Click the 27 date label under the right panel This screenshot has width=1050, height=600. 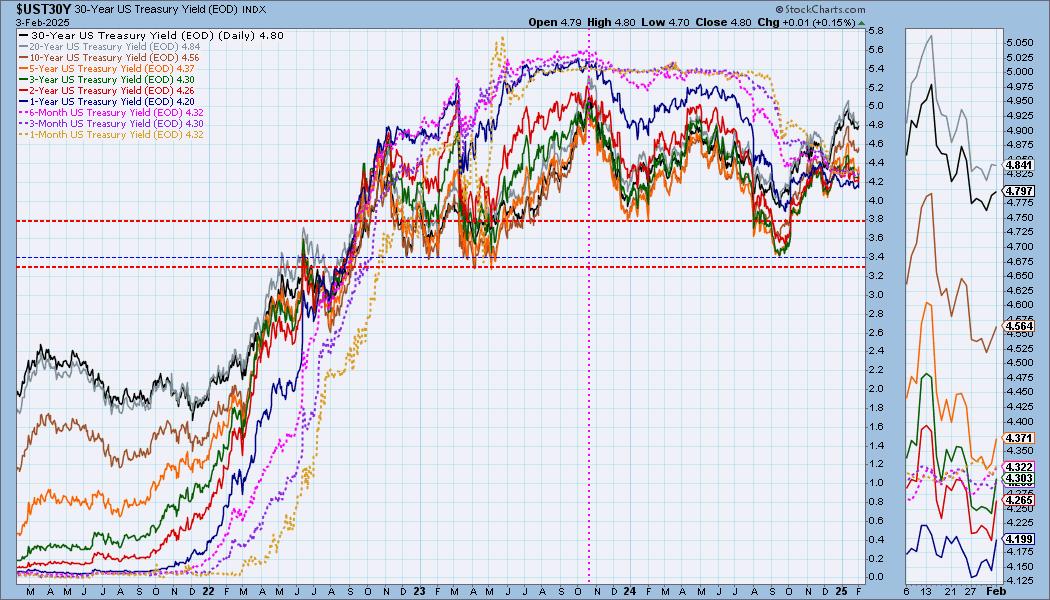971,591
